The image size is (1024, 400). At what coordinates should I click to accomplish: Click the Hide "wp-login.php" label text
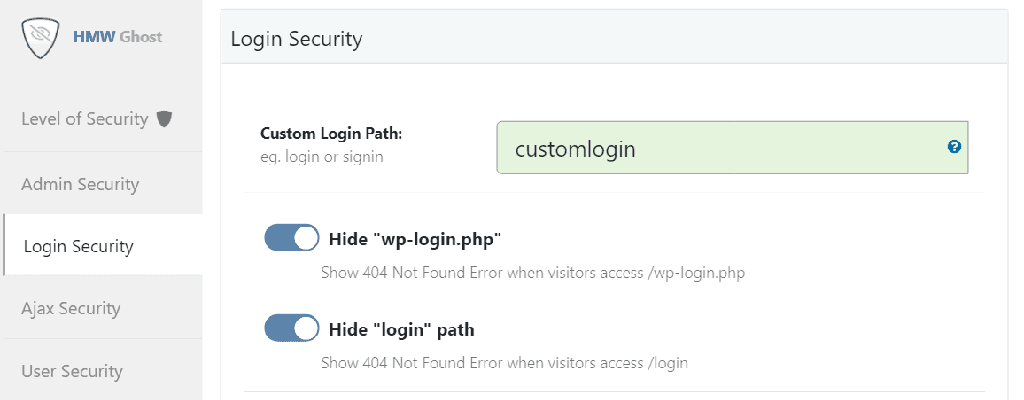pos(414,239)
